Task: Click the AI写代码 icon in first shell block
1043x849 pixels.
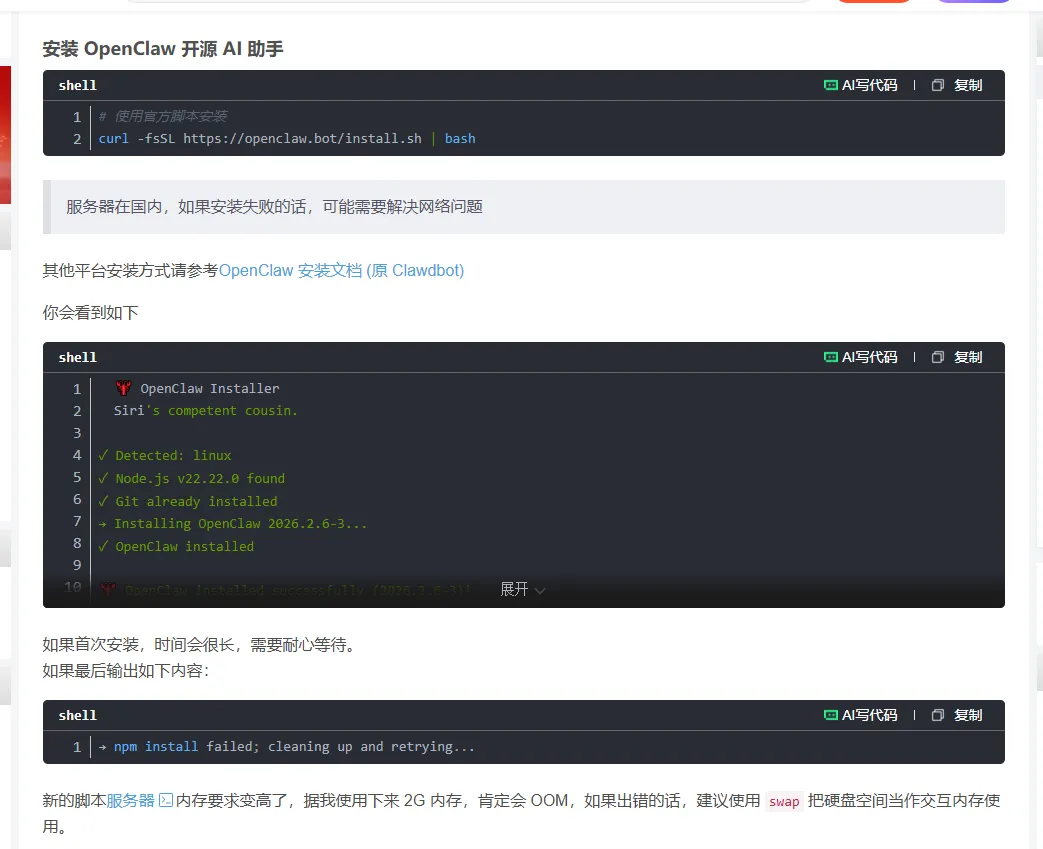Action: (831, 85)
